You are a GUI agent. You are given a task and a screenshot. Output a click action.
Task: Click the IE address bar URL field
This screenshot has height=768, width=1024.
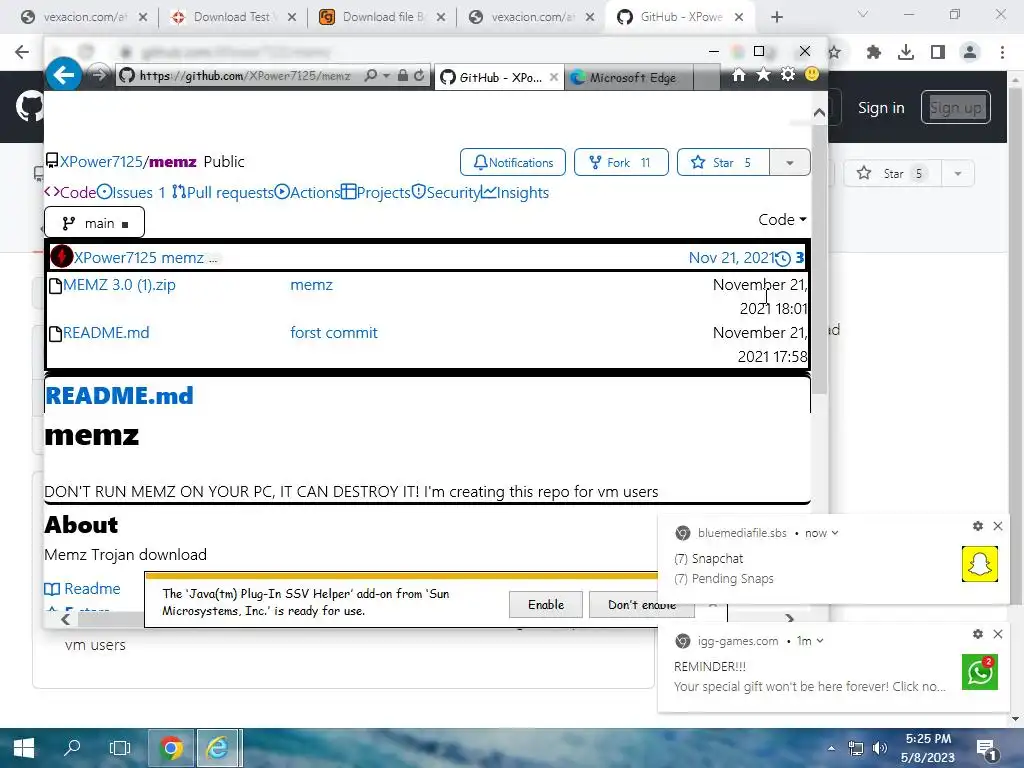click(245, 76)
